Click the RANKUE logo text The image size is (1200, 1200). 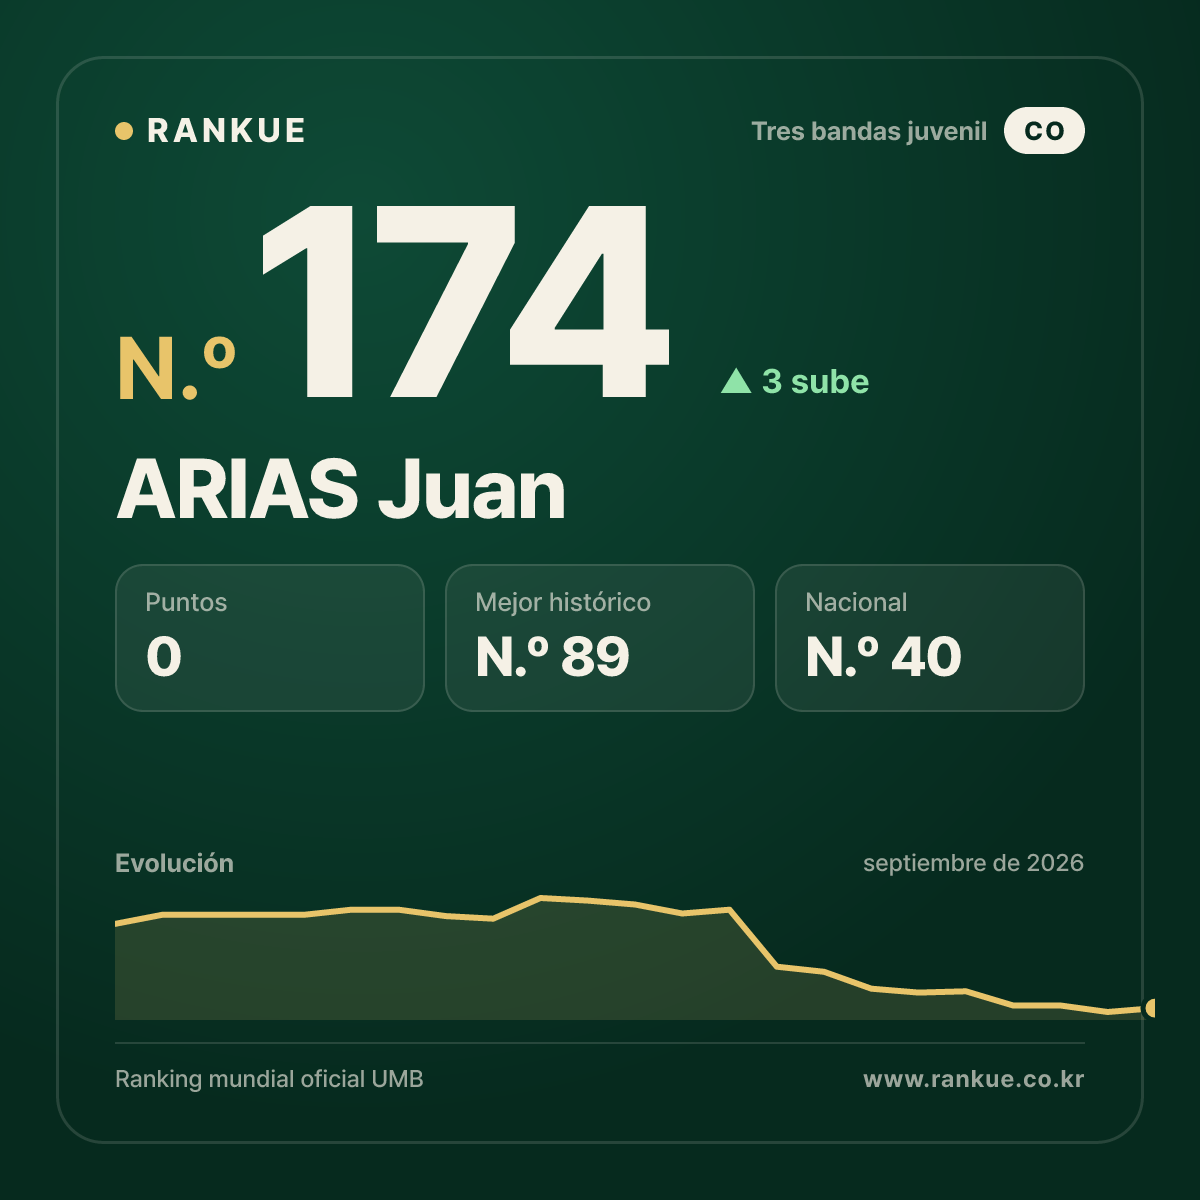(x=226, y=131)
